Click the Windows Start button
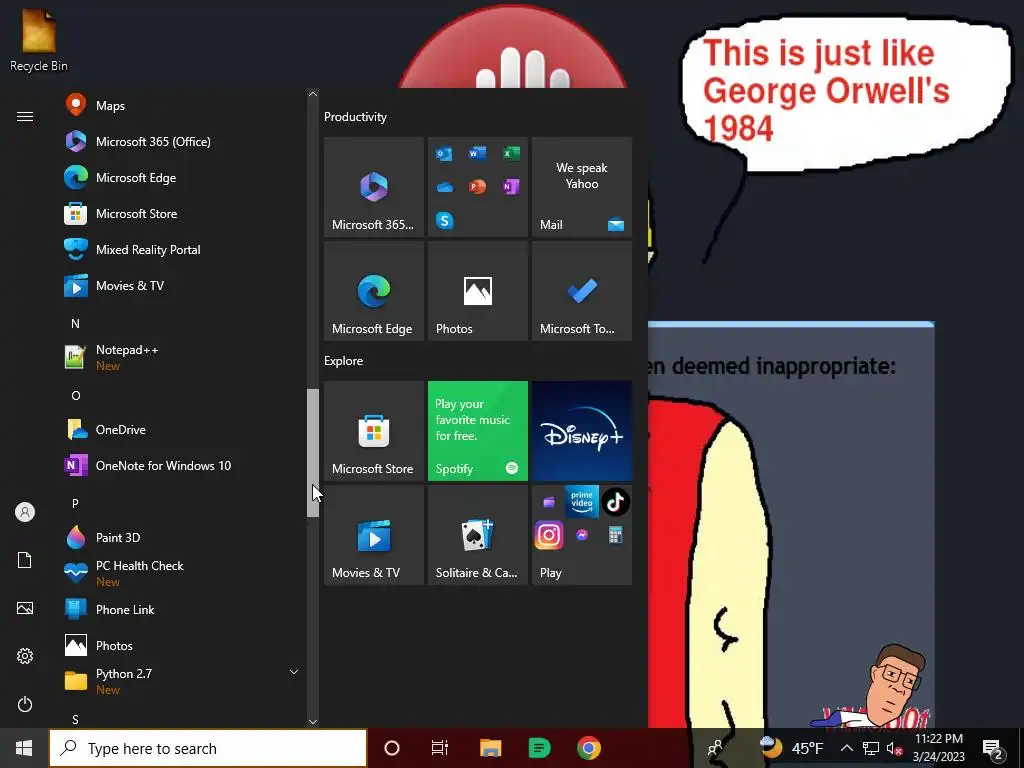Image resolution: width=1024 pixels, height=768 pixels. pos(24,748)
